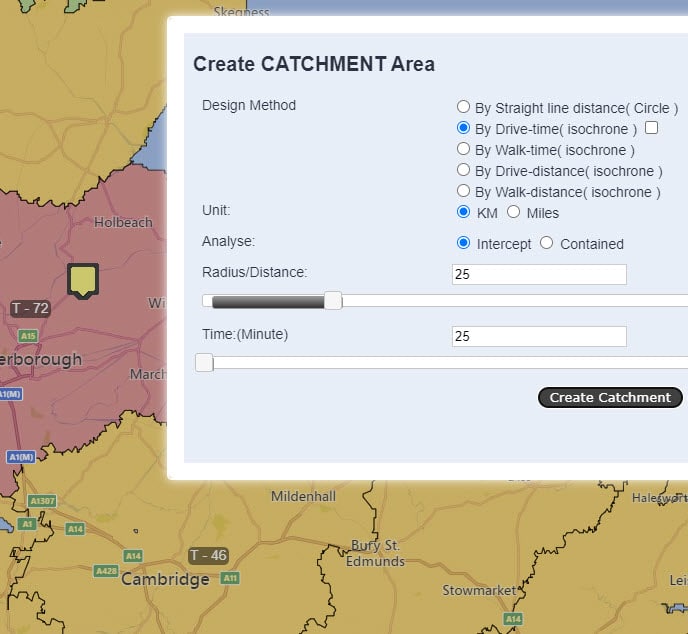Switch unit to Miles

coord(513,212)
